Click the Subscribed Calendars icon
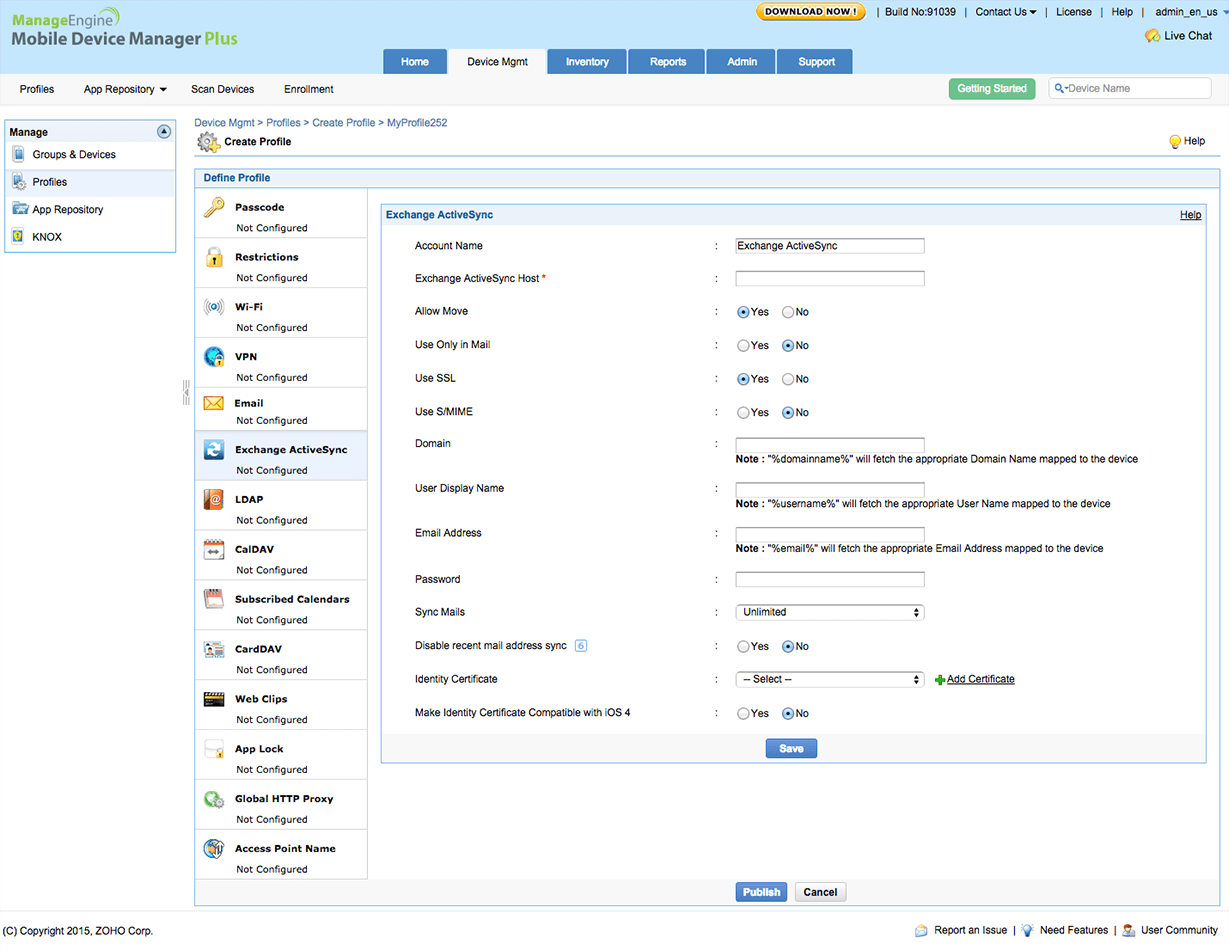Viewport: 1229px width, 950px height. pyautogui.click(x=214, y=600)
